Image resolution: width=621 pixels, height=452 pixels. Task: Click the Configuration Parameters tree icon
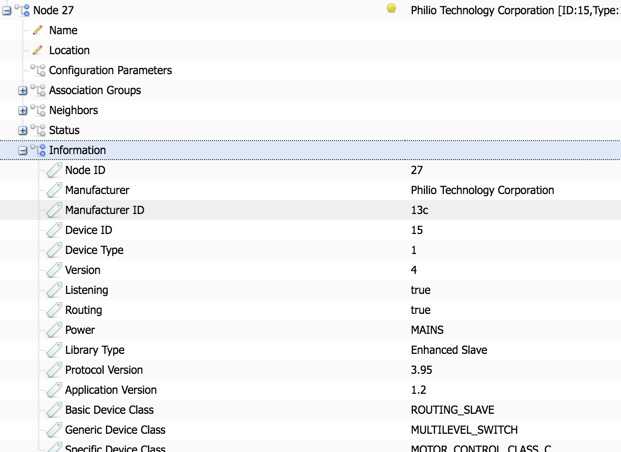pyautogui.click(x=38, y=70)
